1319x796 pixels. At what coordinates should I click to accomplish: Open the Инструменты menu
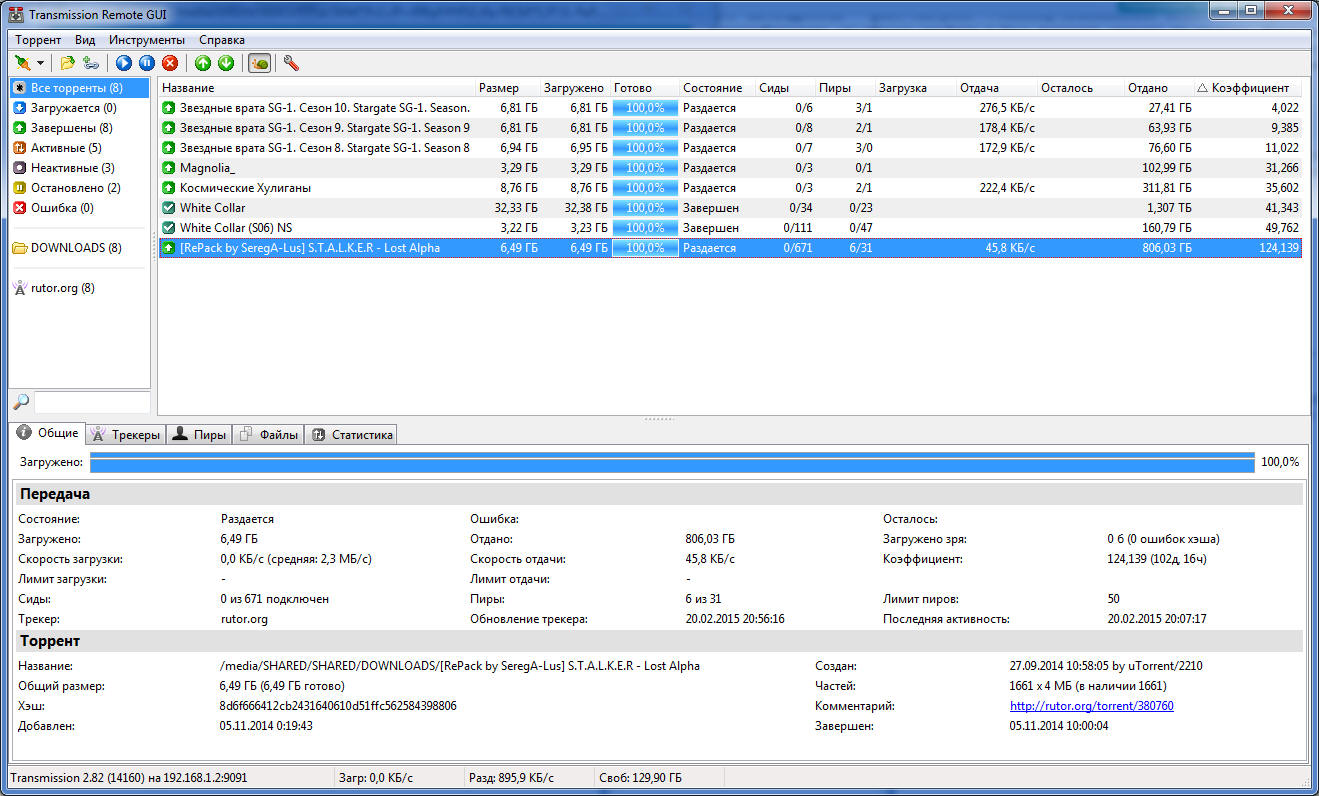tap(147, 40)
